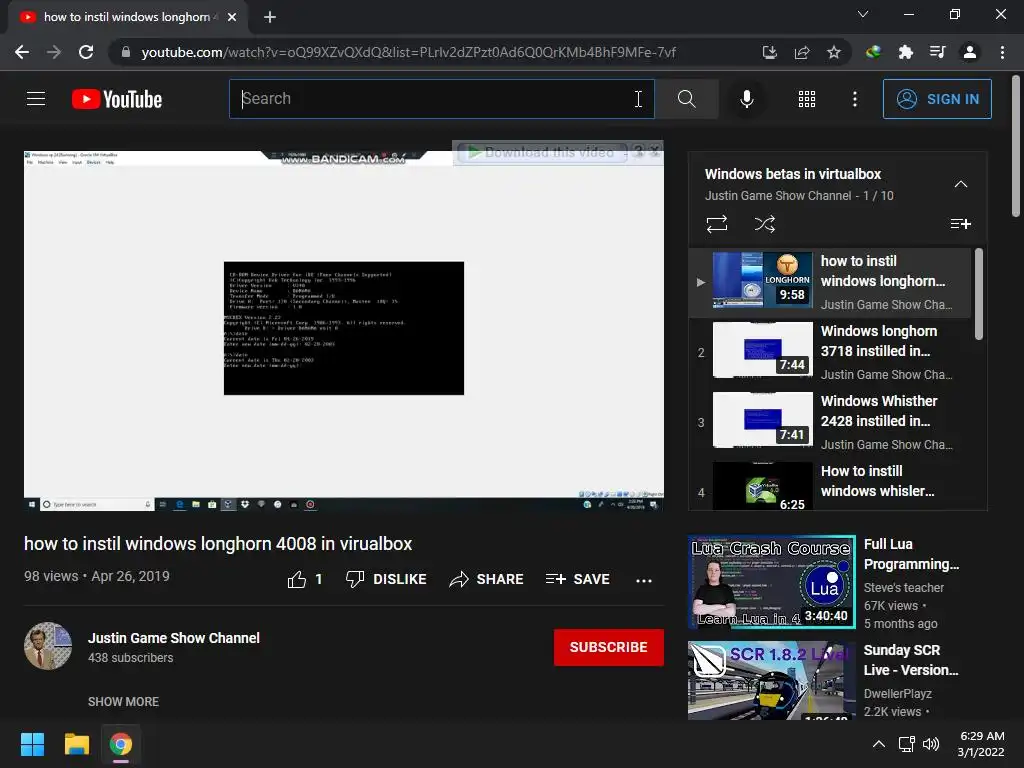Click install app icon in address bar
This screenshot has height=768, width=1024.
pyautogui.click(x=769, y=52)
